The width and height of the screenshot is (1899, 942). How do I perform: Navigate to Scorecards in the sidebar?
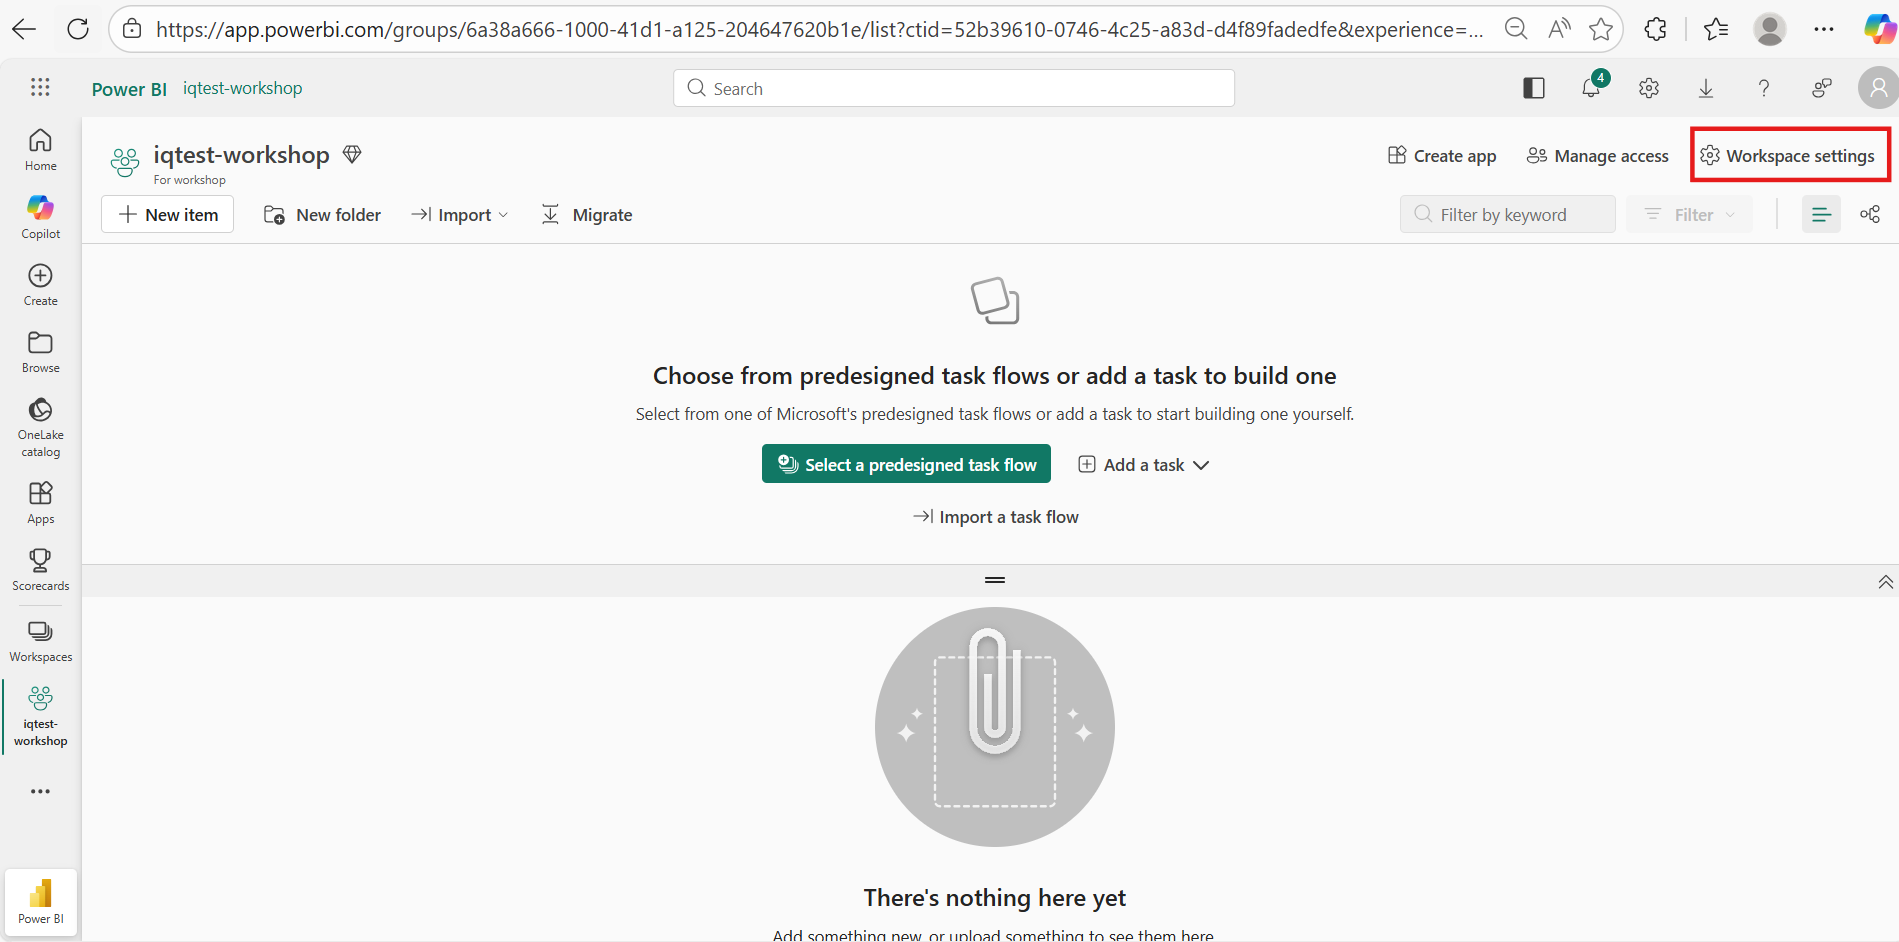click(40, 568)
